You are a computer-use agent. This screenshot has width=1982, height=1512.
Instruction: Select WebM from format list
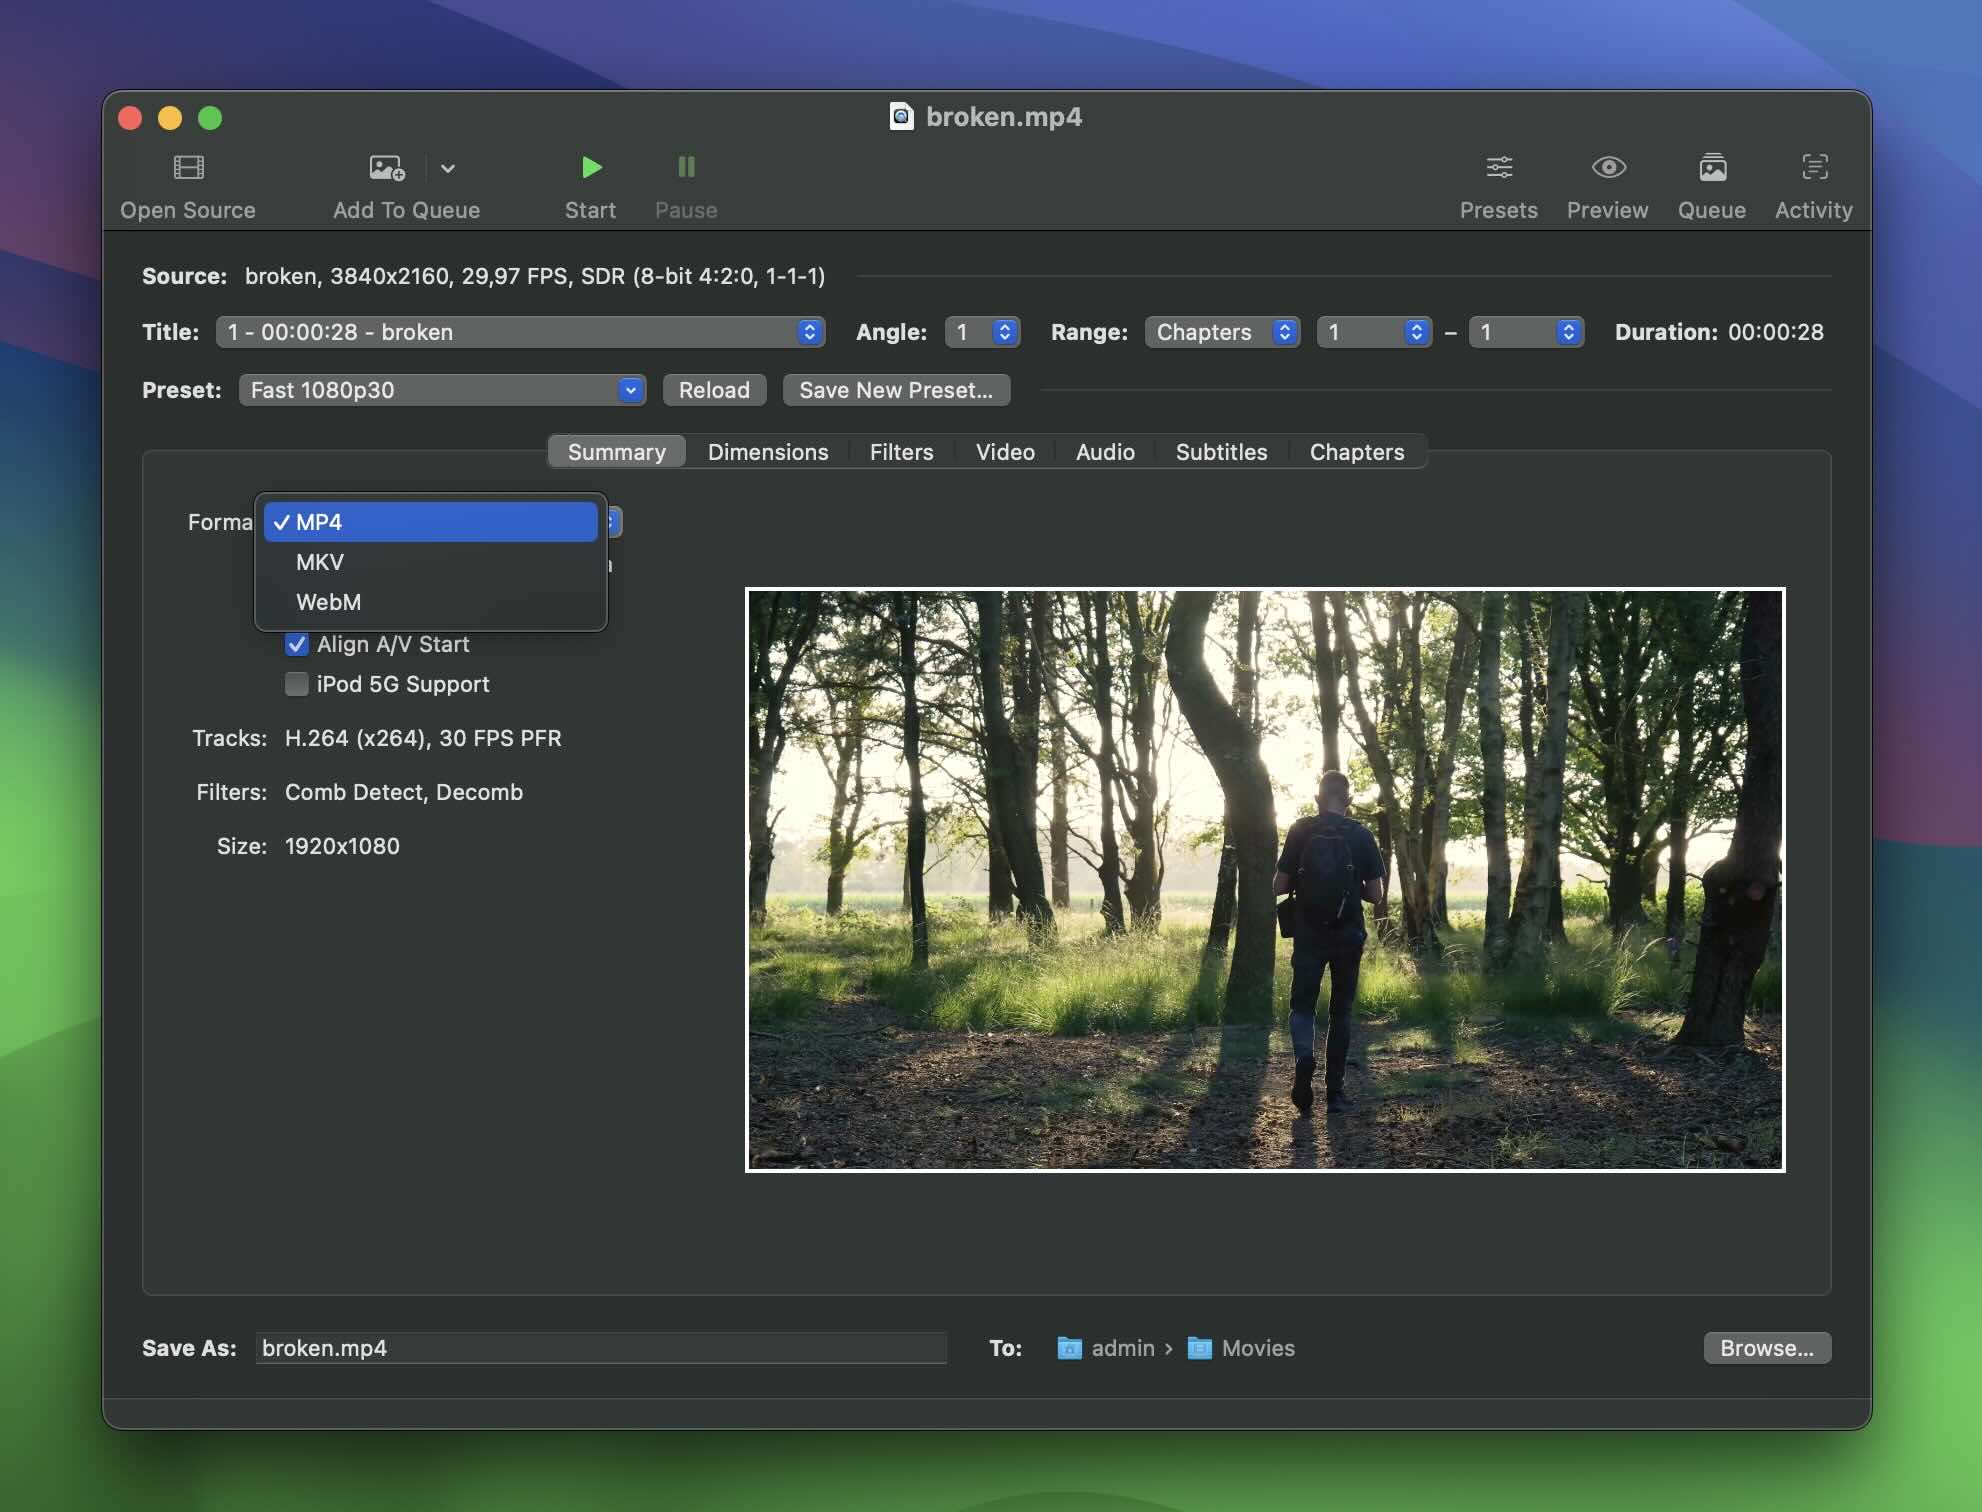click(327, 602)
